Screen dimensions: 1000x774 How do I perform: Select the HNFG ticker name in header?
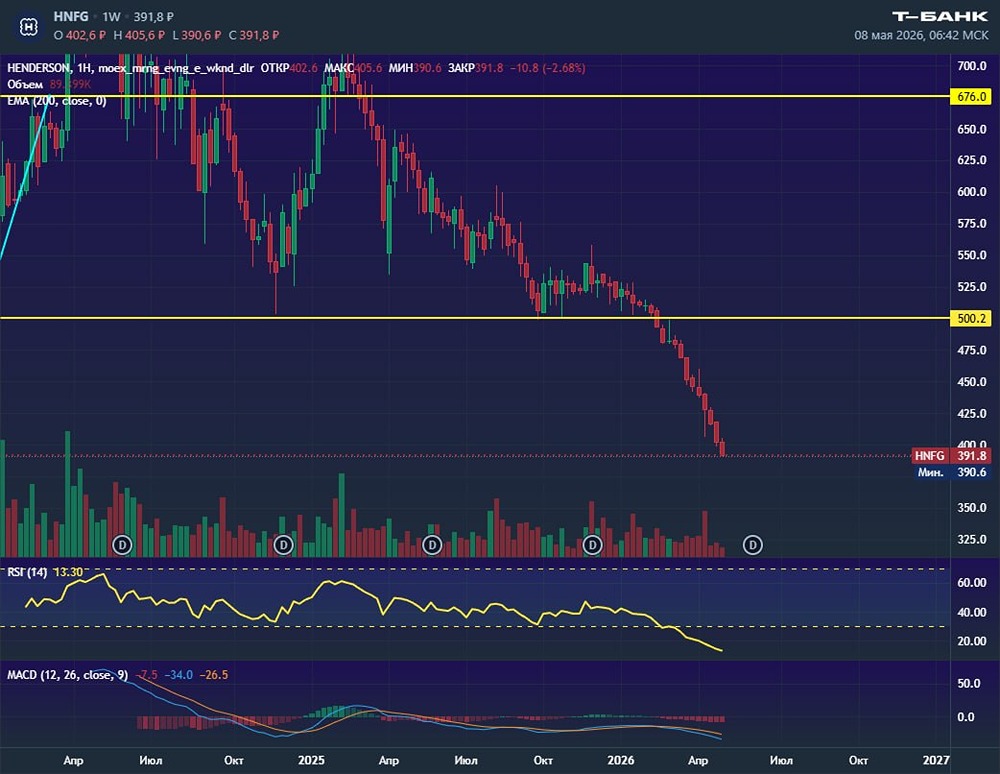(x=71, y=17)
